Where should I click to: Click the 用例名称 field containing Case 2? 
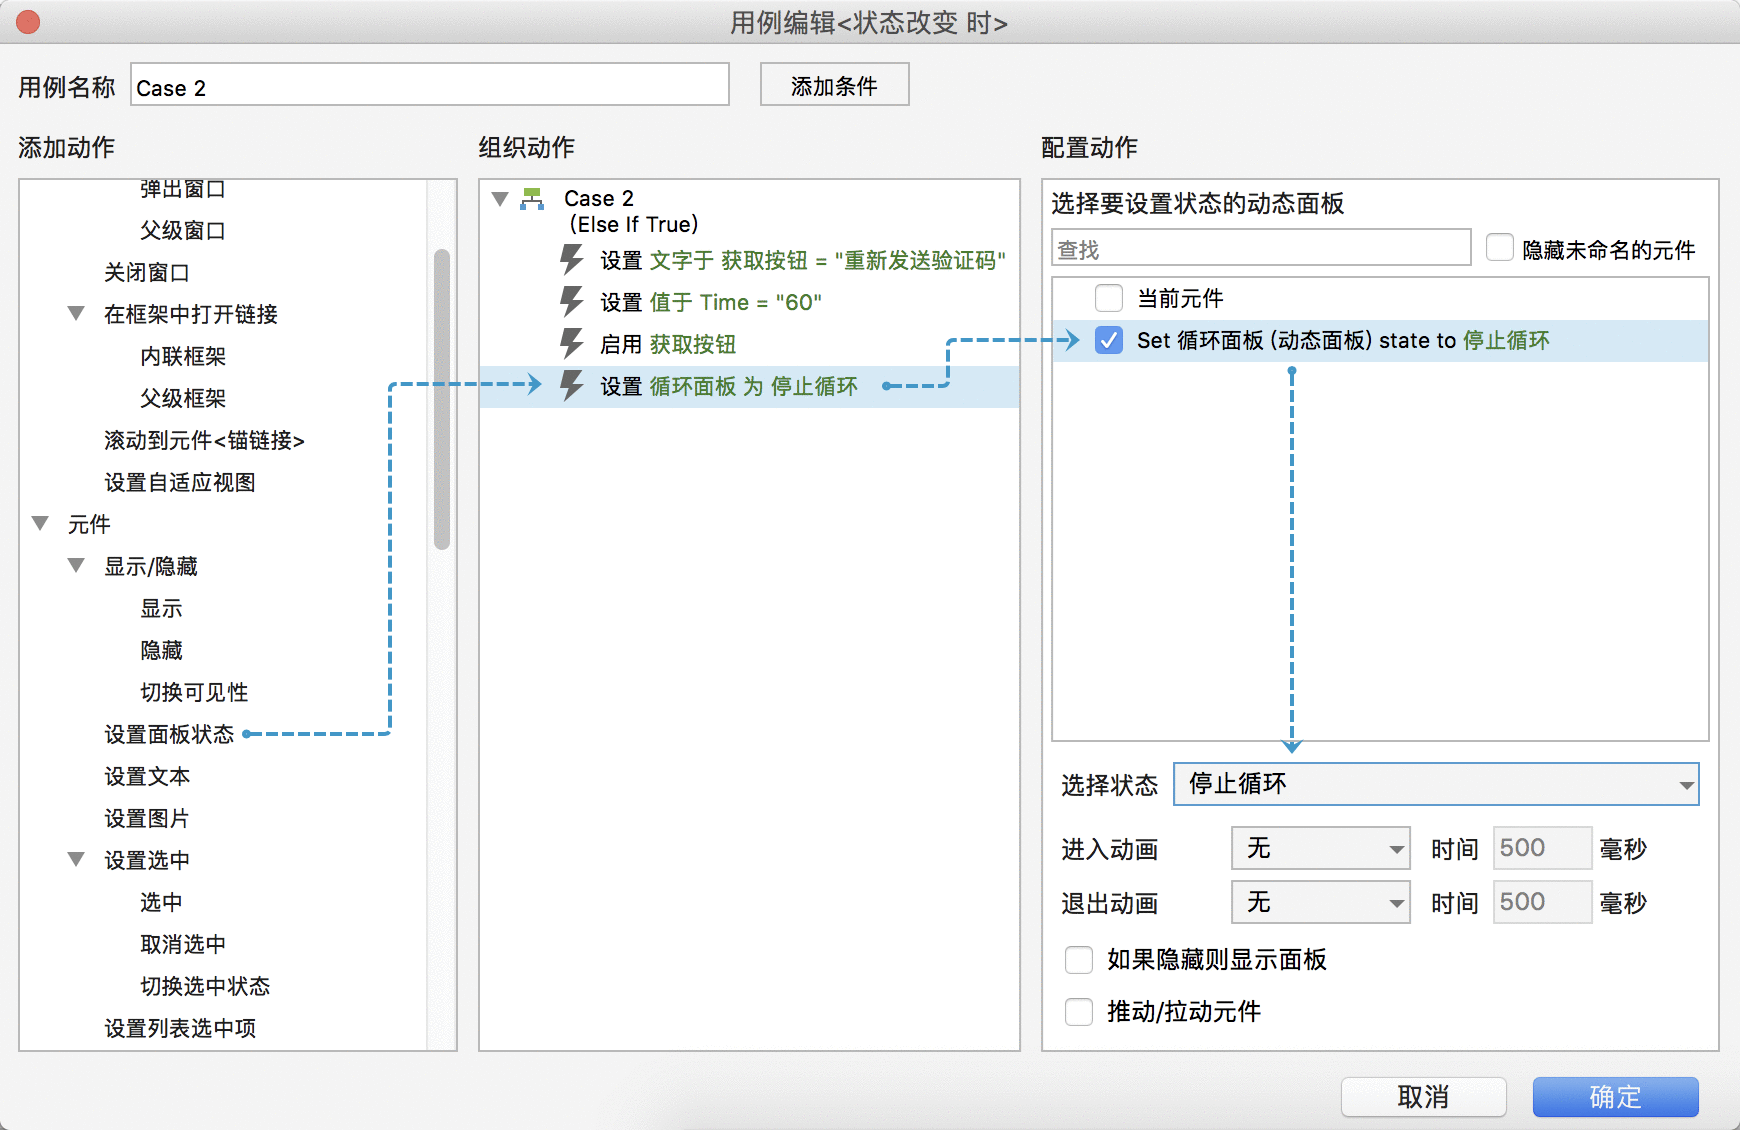click(430, 85)
